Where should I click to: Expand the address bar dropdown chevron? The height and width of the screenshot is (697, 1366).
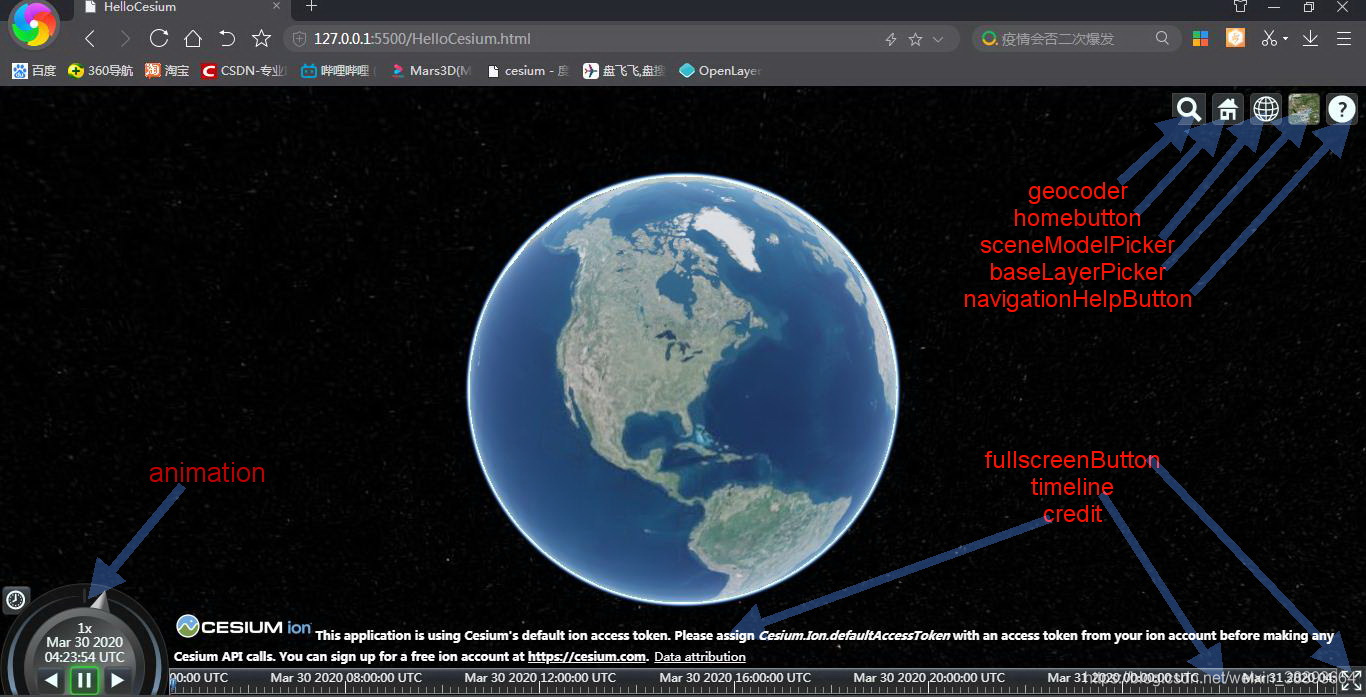[x=938, y=39]
